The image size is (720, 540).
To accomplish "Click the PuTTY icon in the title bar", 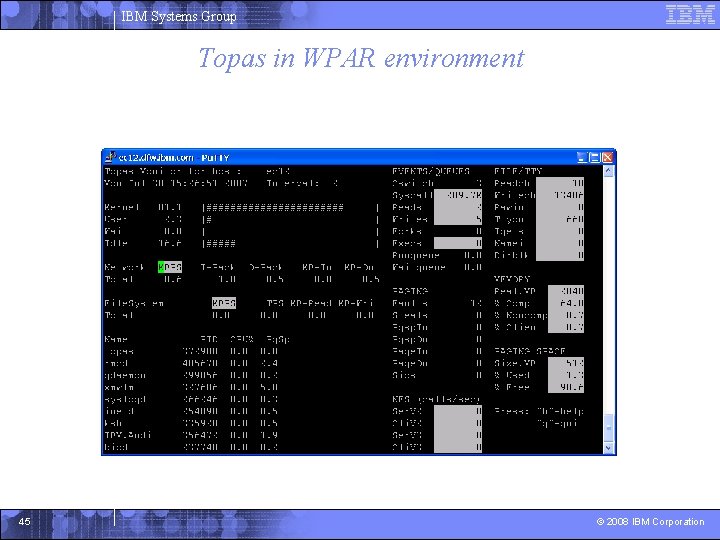I will 110,158.
